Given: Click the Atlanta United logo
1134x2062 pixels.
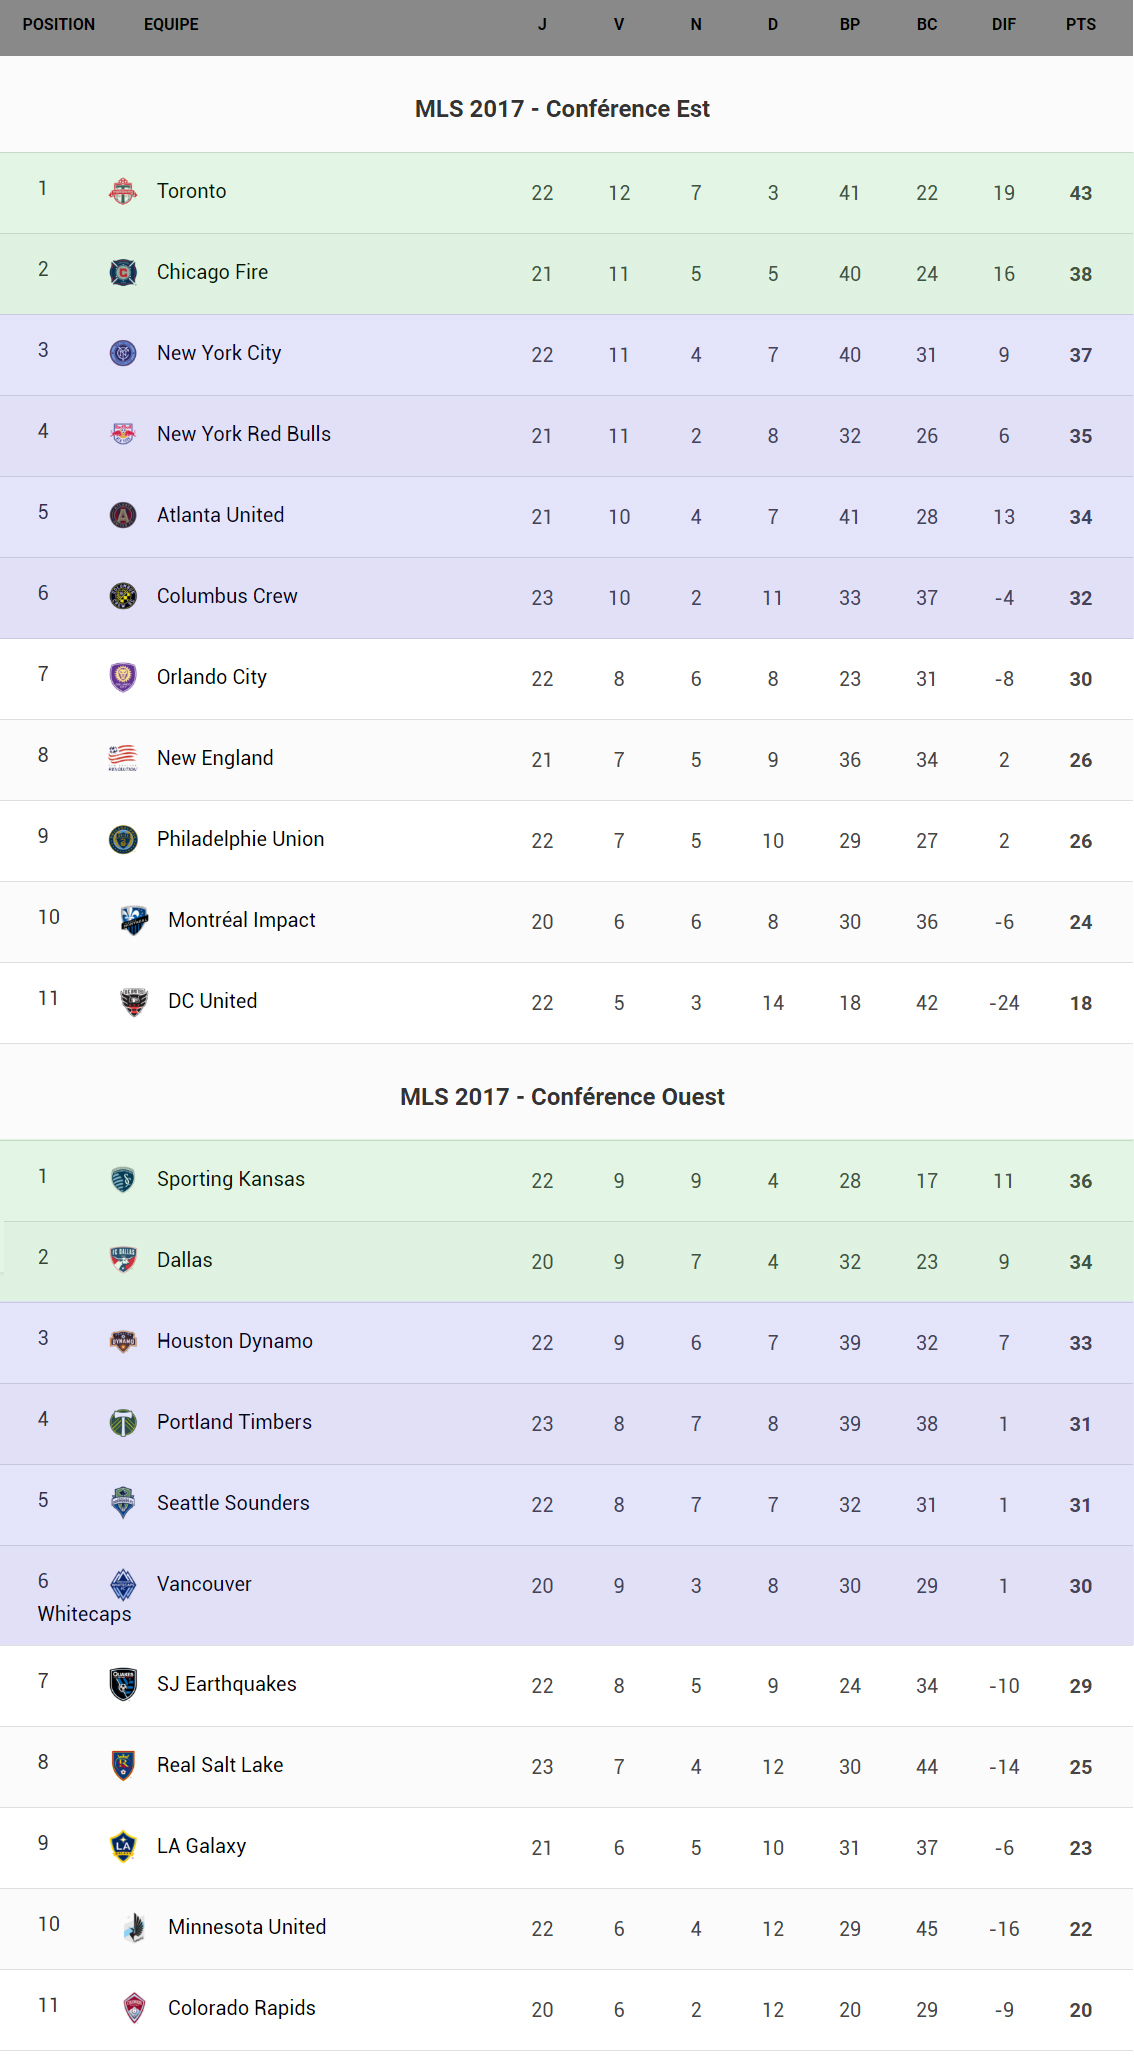Looking at the screenshot, I should click(123, 515).
